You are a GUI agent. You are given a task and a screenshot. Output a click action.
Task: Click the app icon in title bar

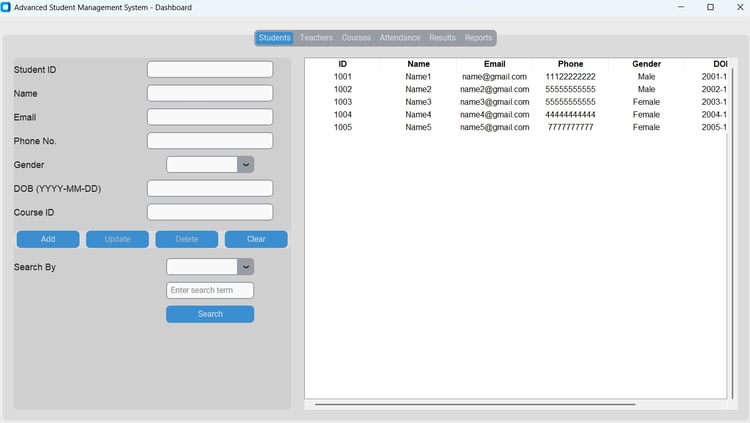tap(6, 7)
